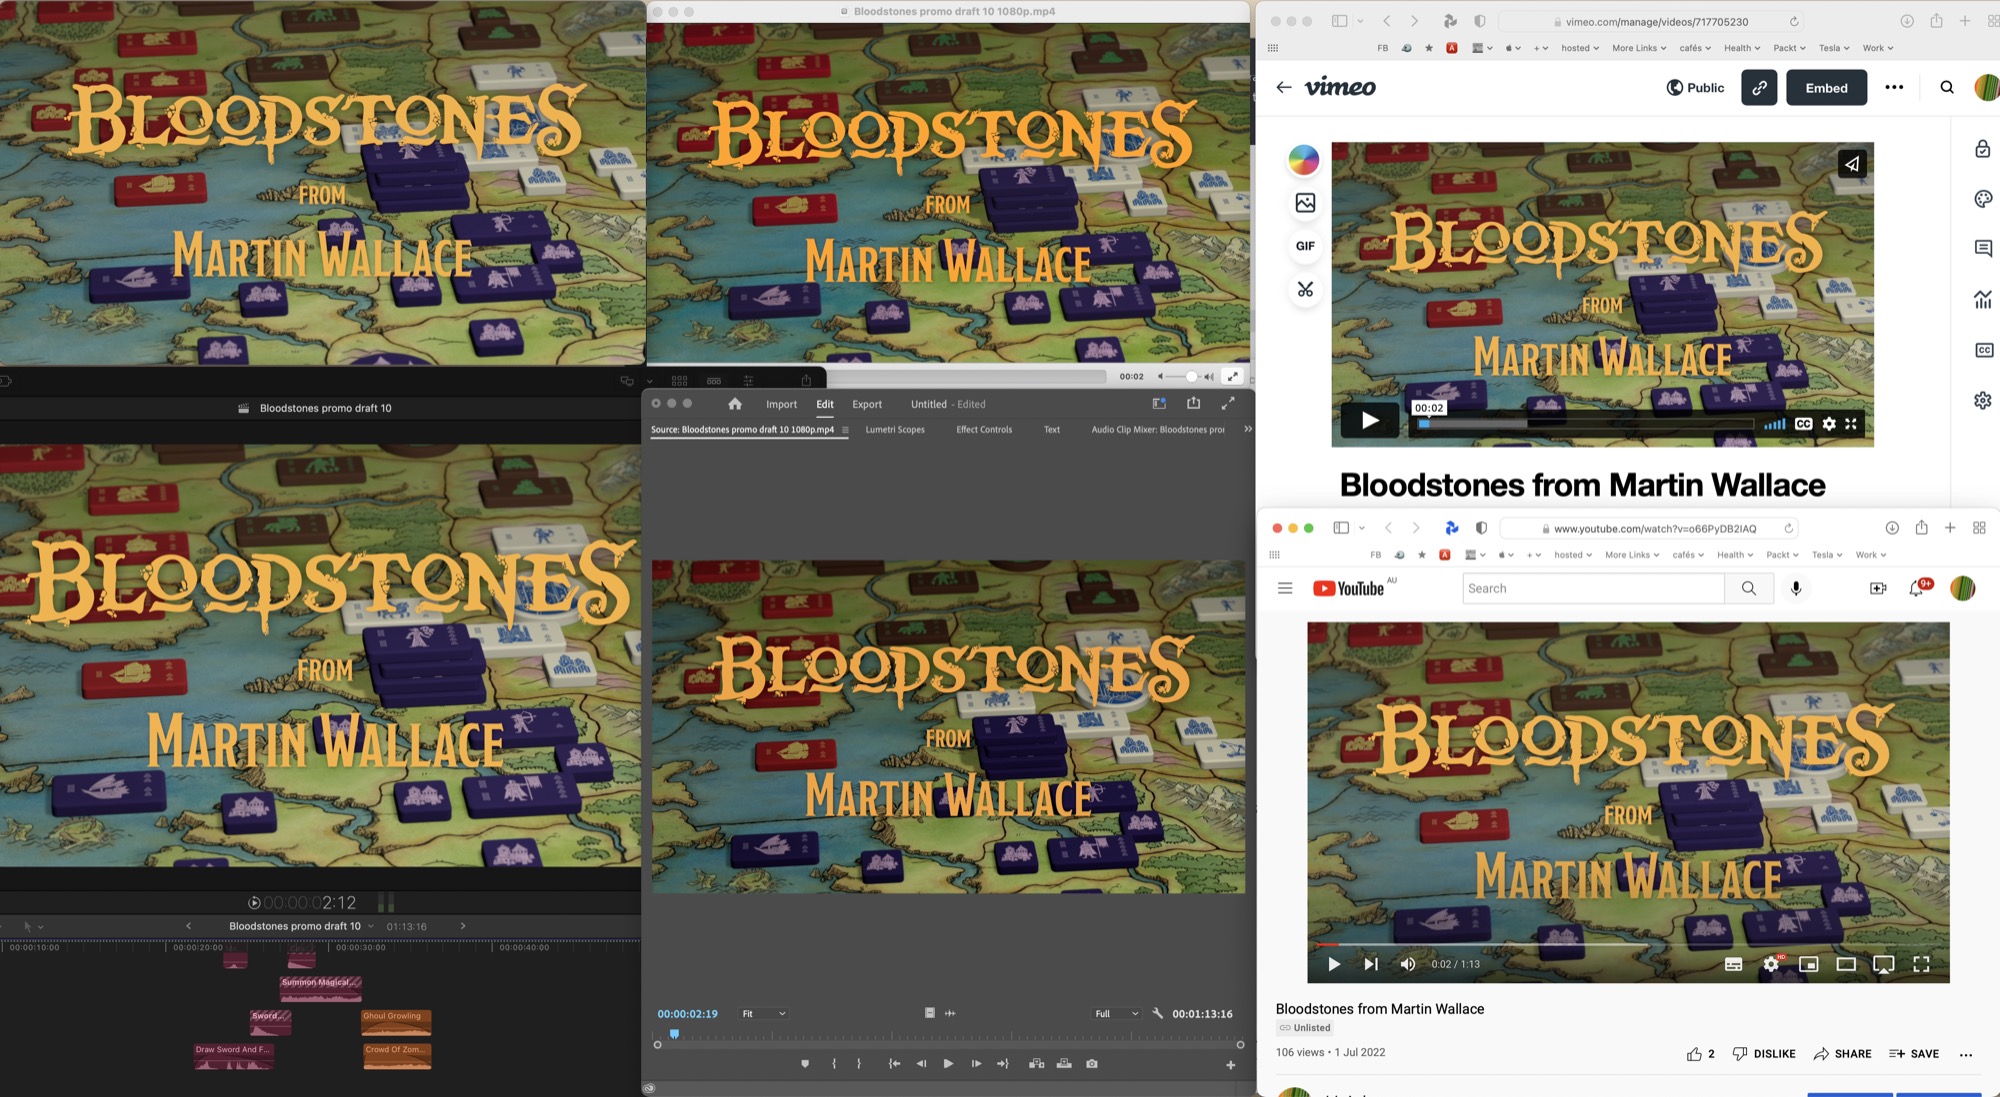2000x1097 pixels.
Task: Toggle the Vimeo Public visibility setting
Action: pyautogui.click(x=1695, y=86)
